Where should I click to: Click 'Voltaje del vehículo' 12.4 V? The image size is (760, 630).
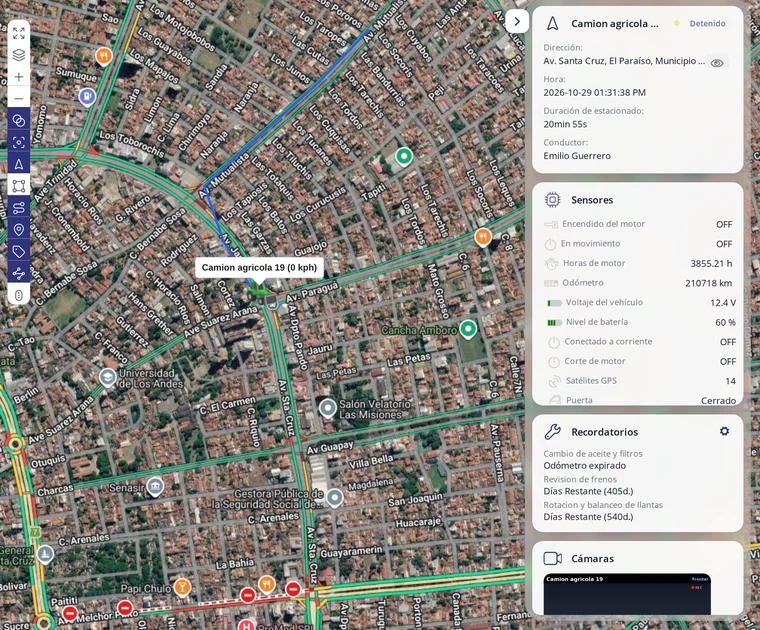723,302
